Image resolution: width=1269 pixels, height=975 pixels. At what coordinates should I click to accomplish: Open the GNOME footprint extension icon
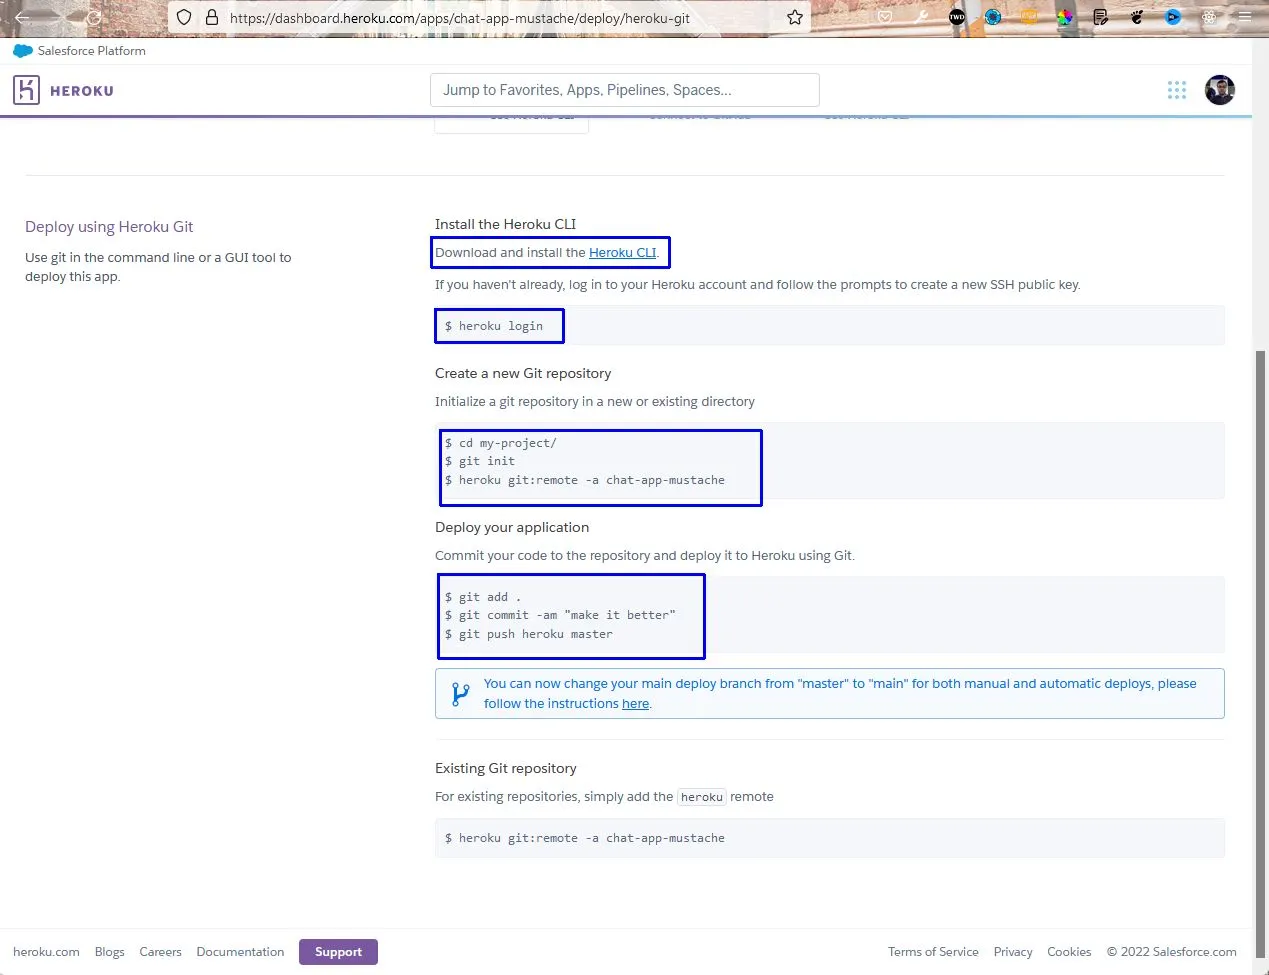[x=1137, y=17]
